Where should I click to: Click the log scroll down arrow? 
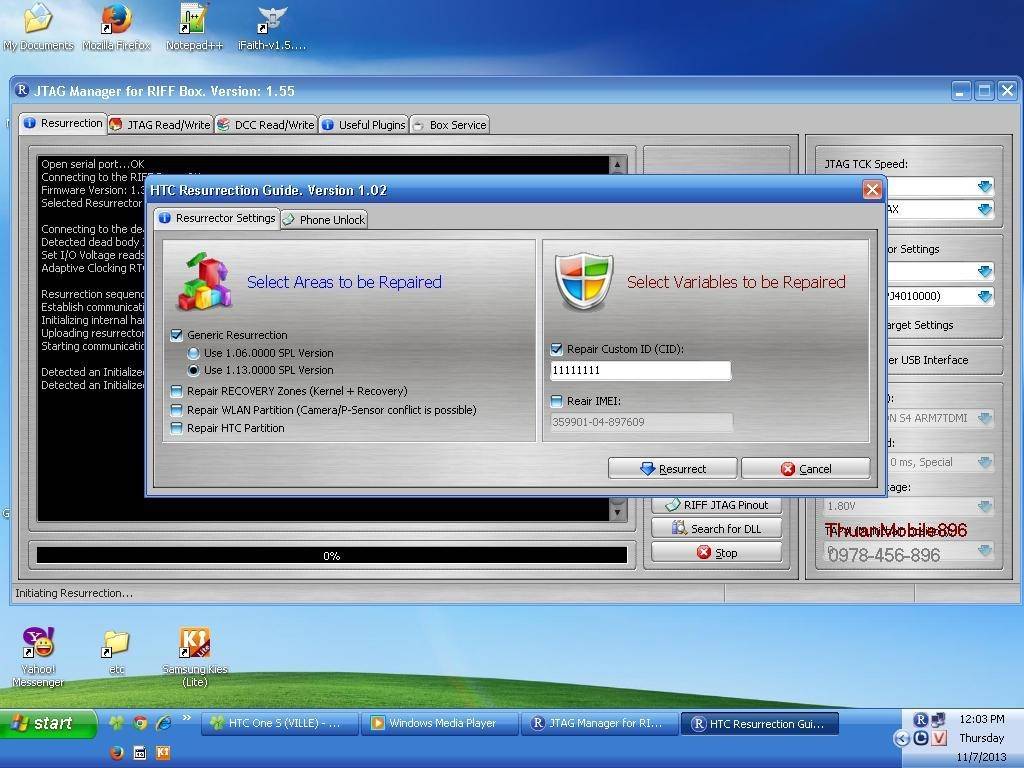(617, 511)
